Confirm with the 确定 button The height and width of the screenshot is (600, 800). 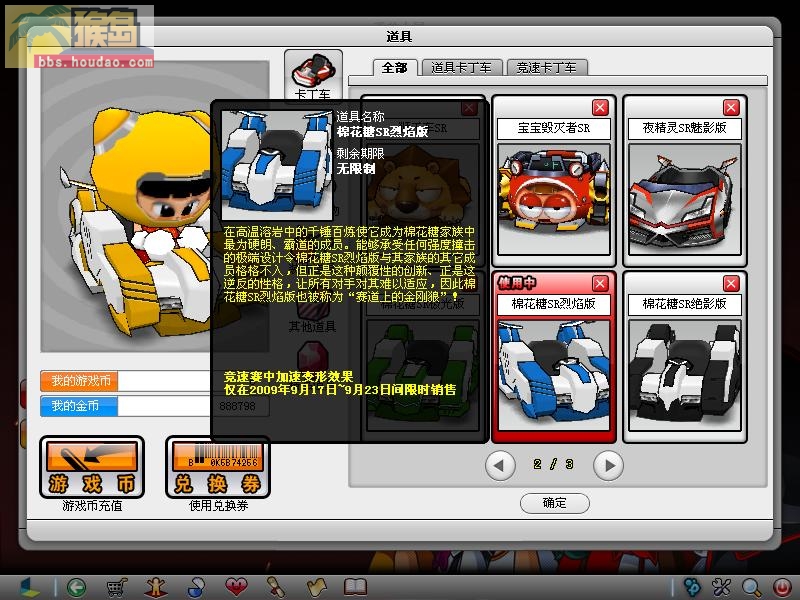(x=555, y=503)
